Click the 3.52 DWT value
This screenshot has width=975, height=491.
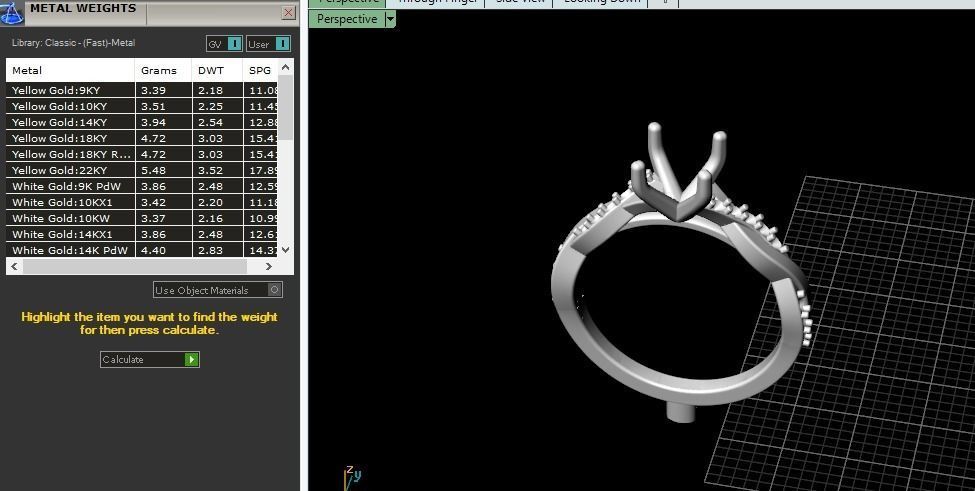click(x=211, y=170)
